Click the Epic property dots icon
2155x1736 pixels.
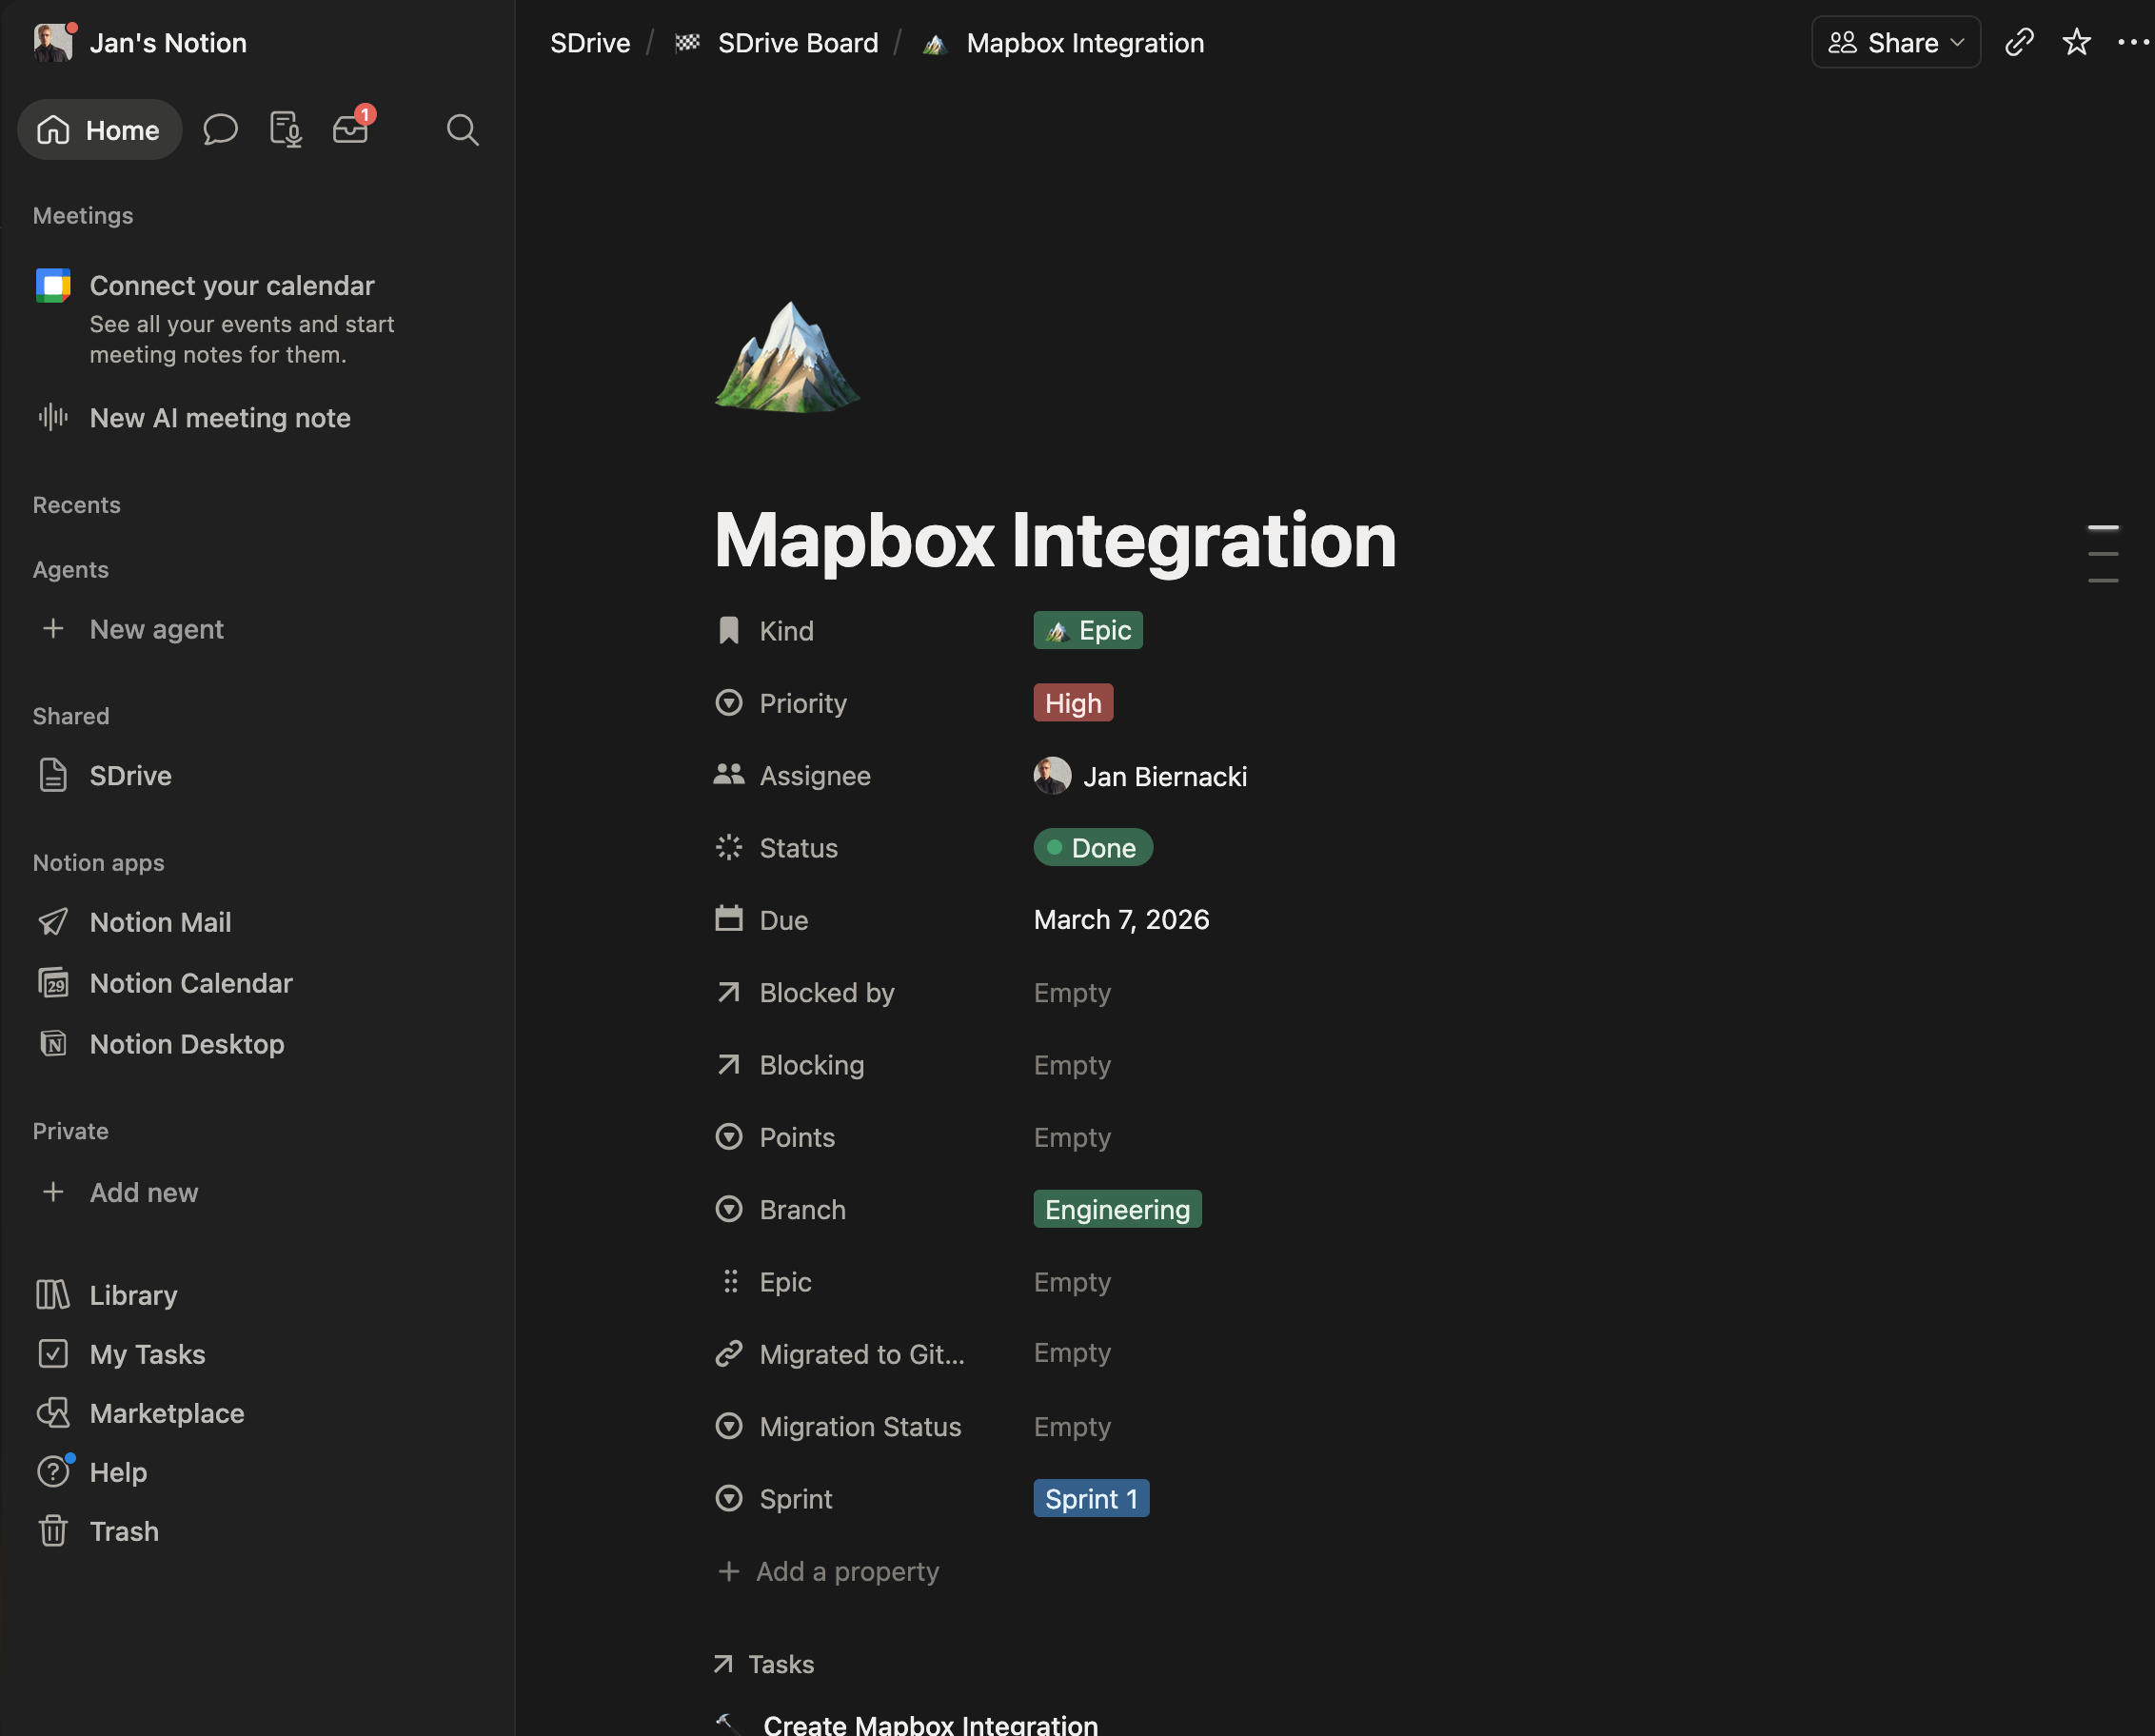click(731, 1282)
